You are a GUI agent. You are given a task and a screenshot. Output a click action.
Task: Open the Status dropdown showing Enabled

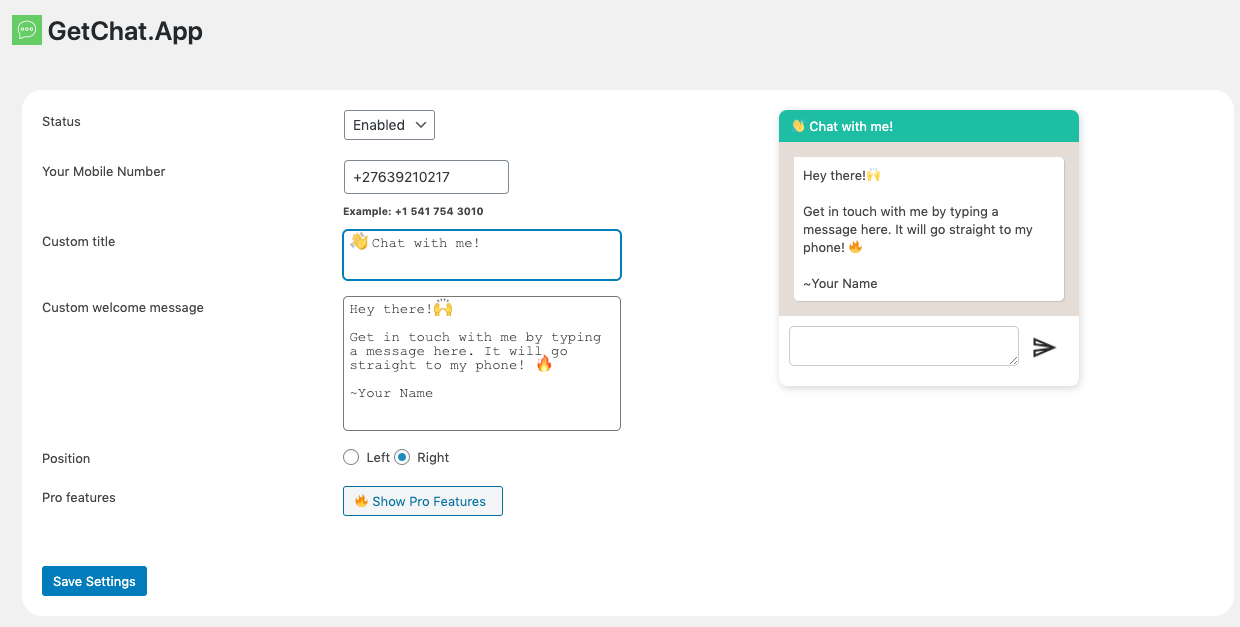[x=389, y=125]
